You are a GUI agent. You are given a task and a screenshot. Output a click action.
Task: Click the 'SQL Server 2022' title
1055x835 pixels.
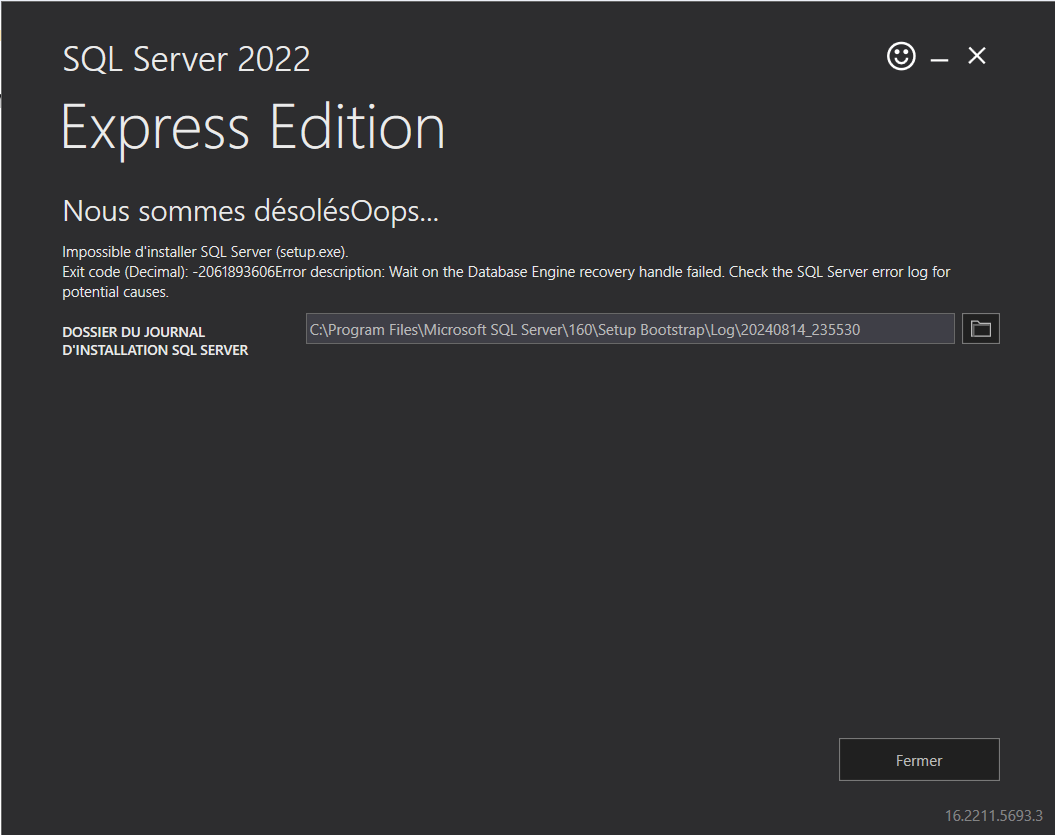[x=186, y=59]
